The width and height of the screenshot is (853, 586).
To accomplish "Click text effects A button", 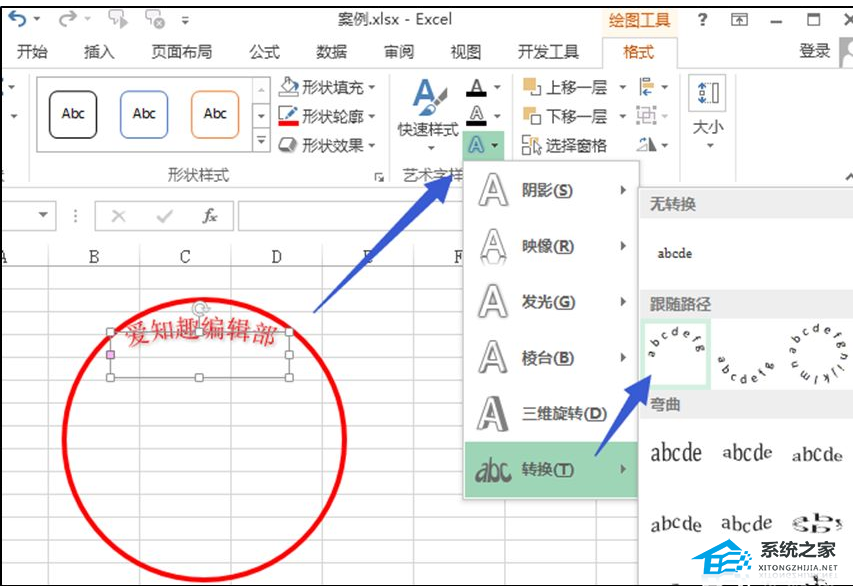I will tap(484, 145).
